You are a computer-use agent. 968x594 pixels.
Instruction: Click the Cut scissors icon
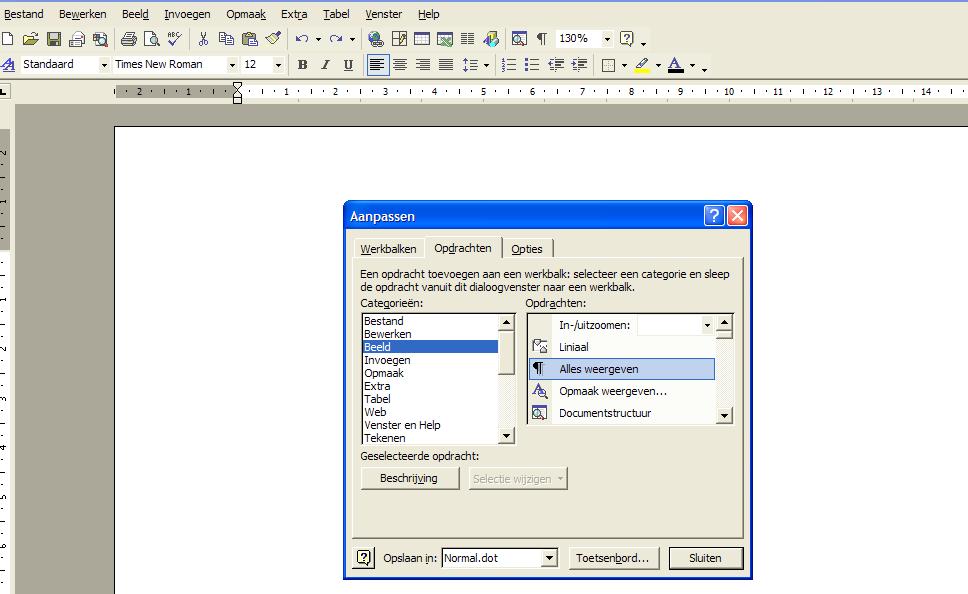pos(203,39)
